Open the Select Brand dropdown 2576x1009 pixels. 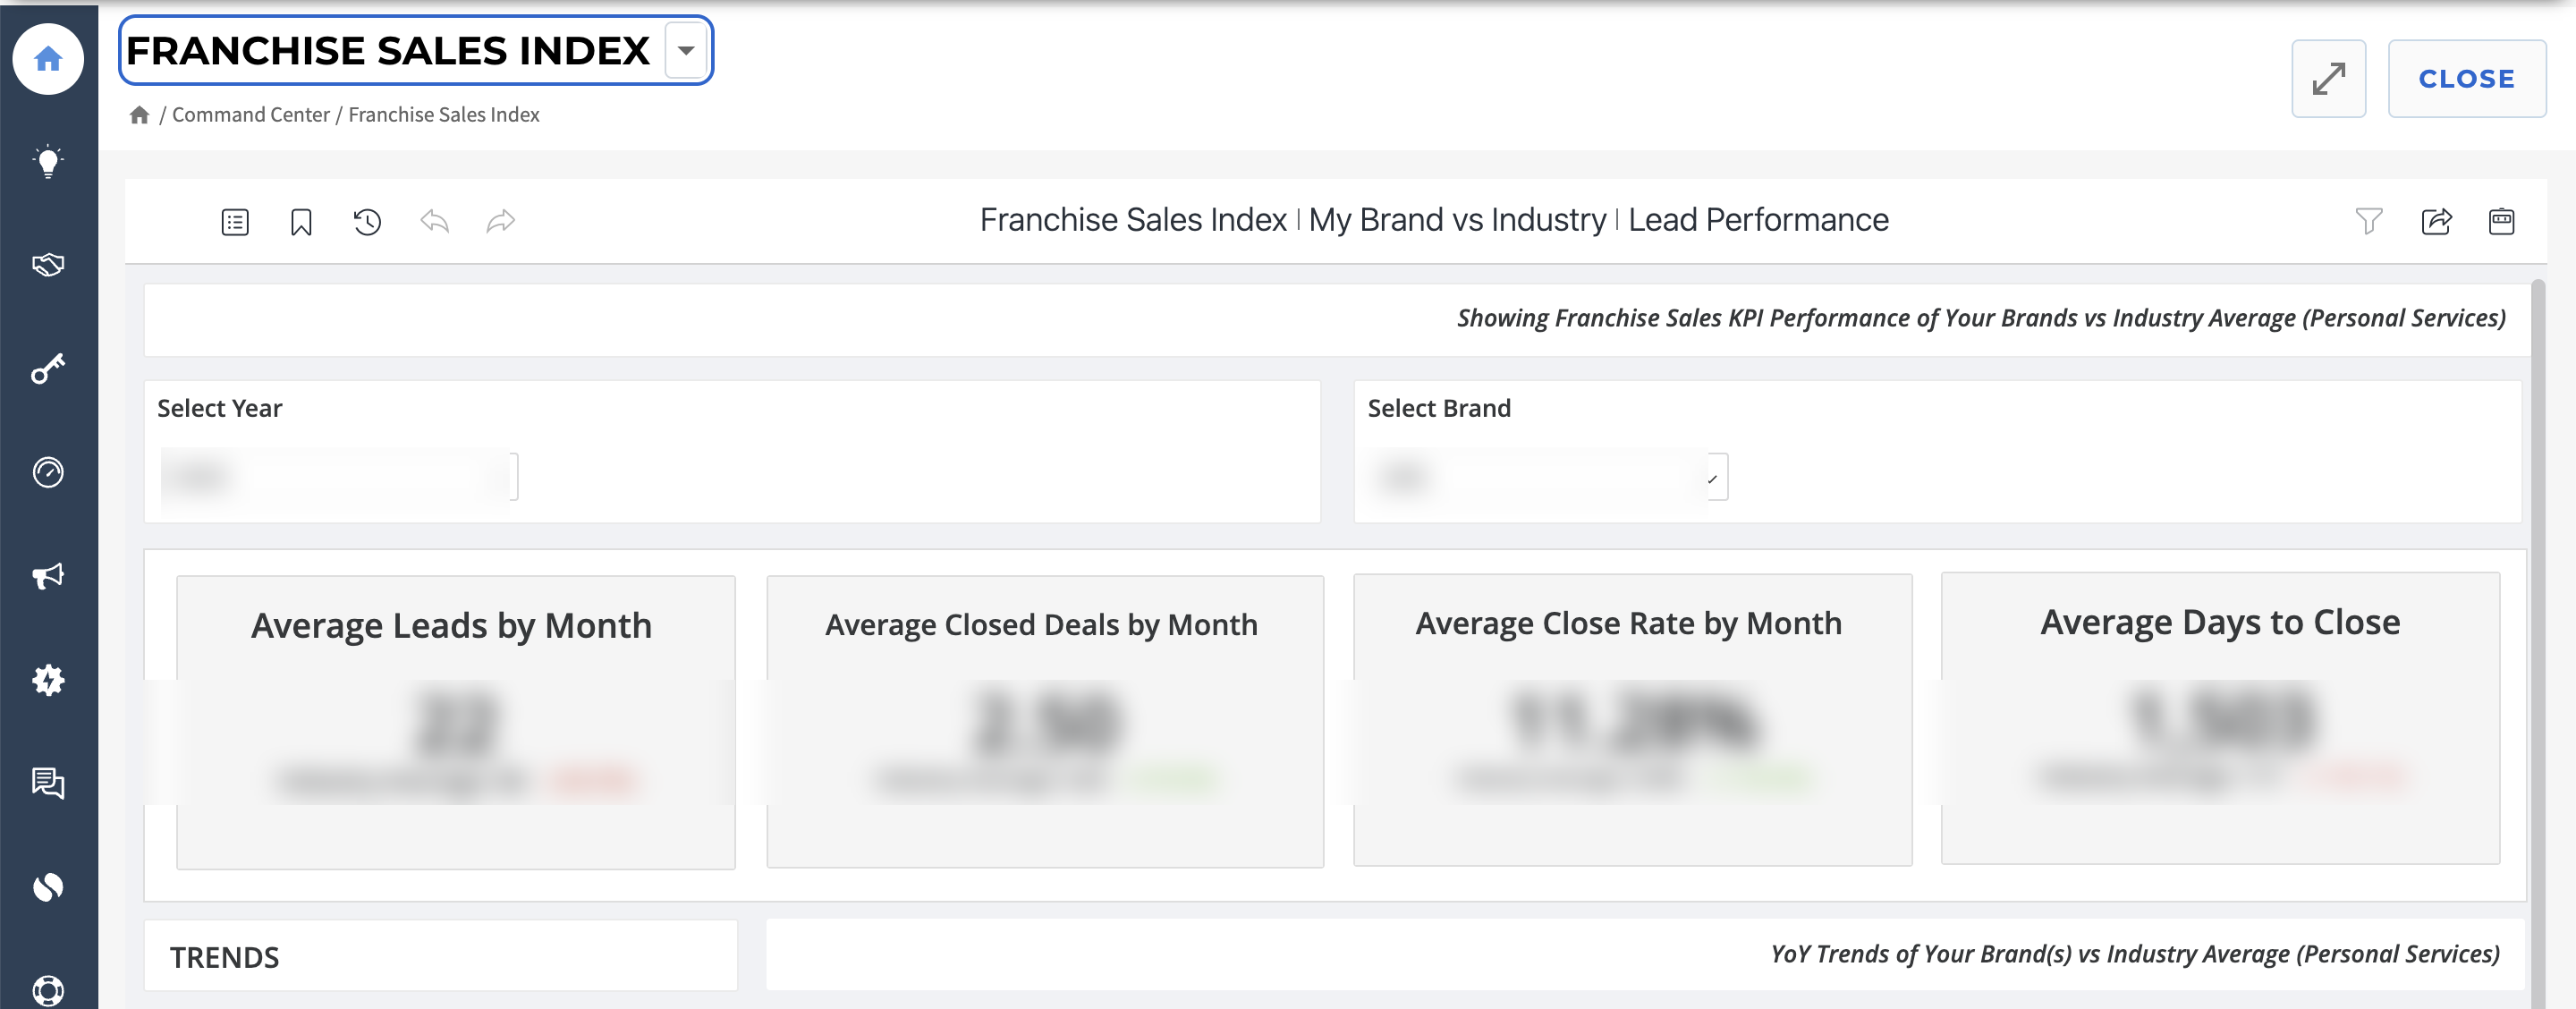coord(1547,477)
